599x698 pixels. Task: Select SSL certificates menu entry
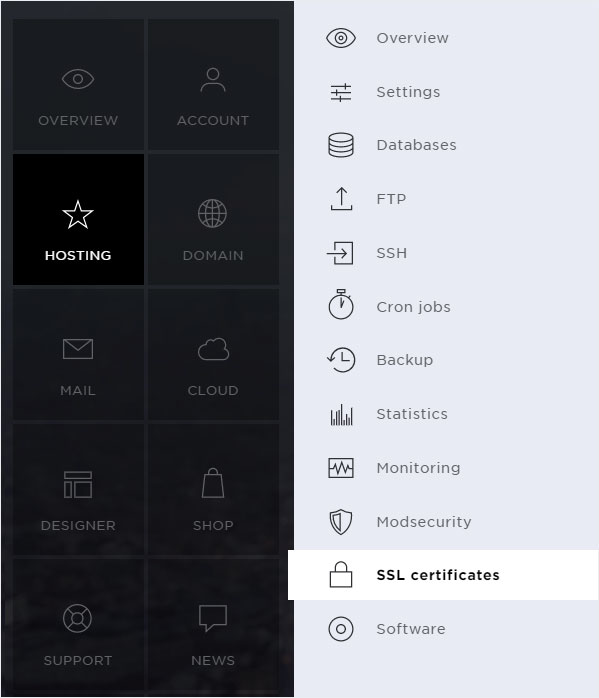point(443,575)
